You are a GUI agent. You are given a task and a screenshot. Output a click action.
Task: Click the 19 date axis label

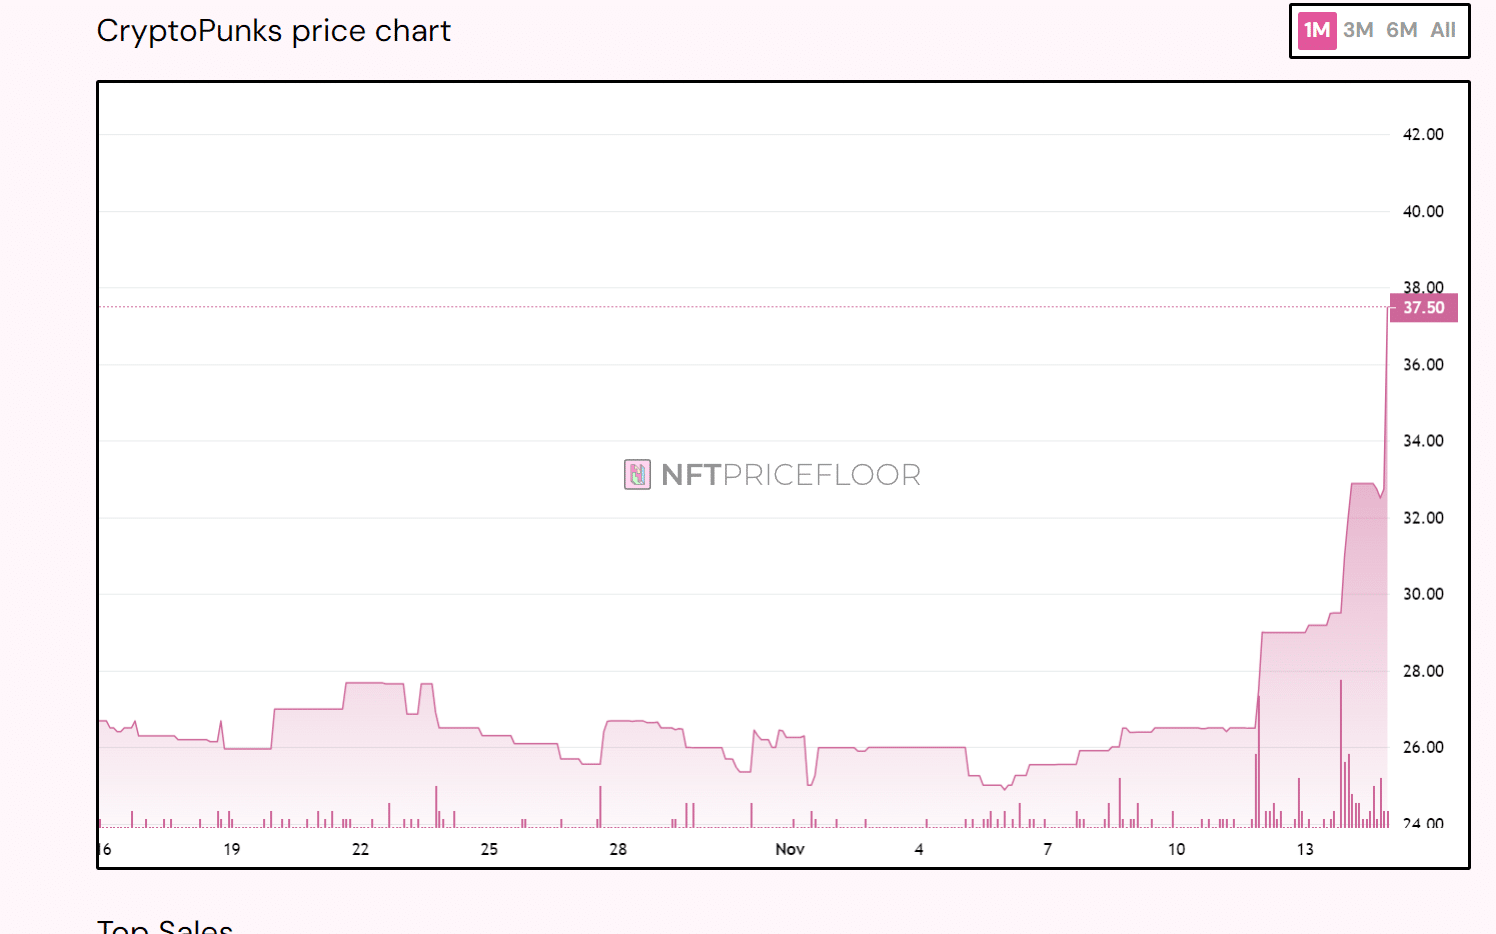pos(232,849)
